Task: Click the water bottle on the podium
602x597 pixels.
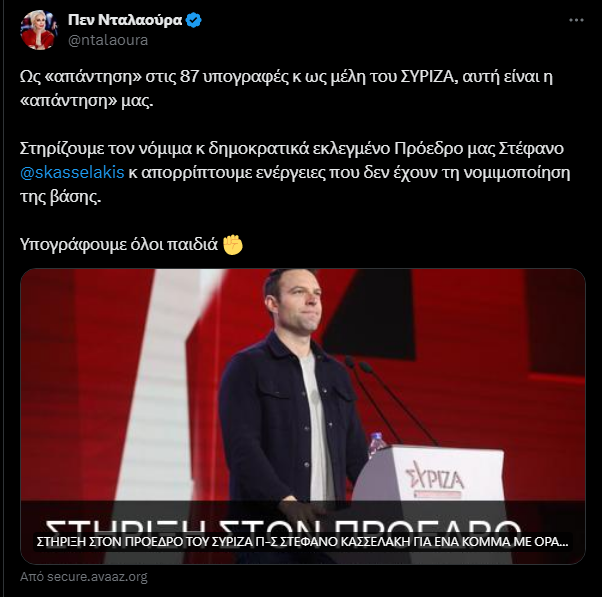Action: tap(377, 446)
